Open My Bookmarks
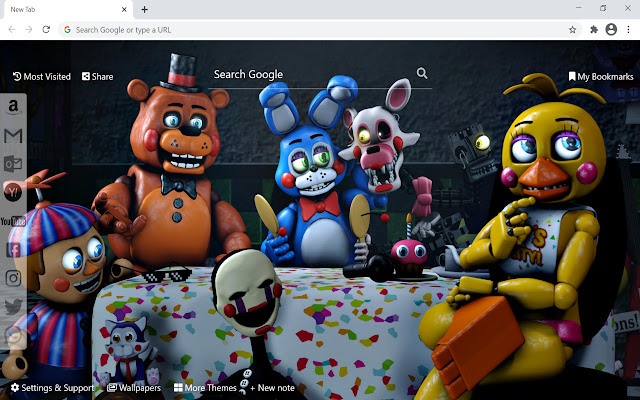This screenshot has width=640, height=400. pos(601,77)
